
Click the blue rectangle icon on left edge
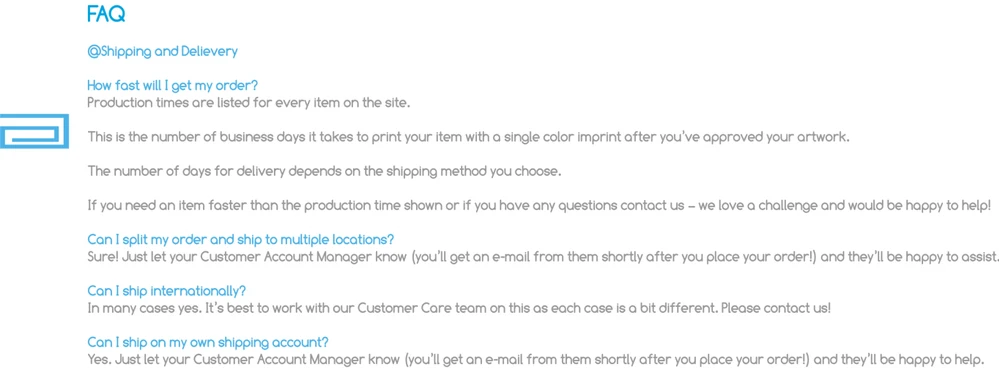pos(34,131)
